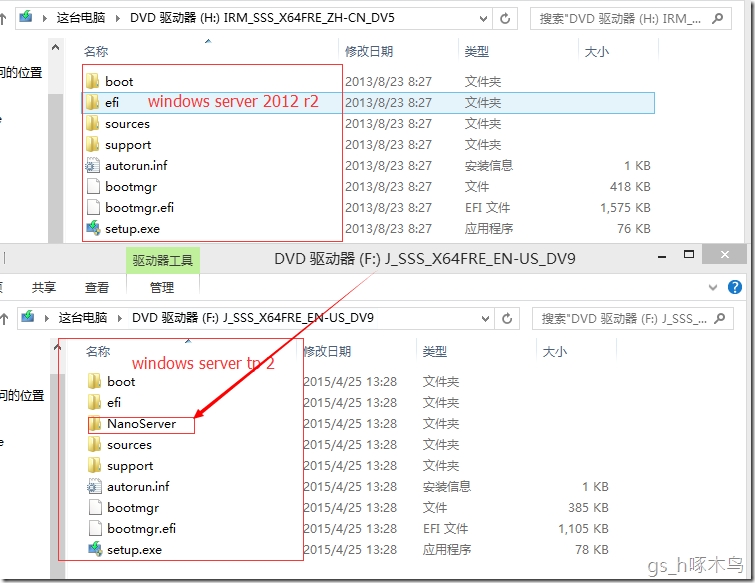Open 共享 ribbon tab
Image resolution: width=755 pixels, height=583 pixels.
(x=44, y=287)
